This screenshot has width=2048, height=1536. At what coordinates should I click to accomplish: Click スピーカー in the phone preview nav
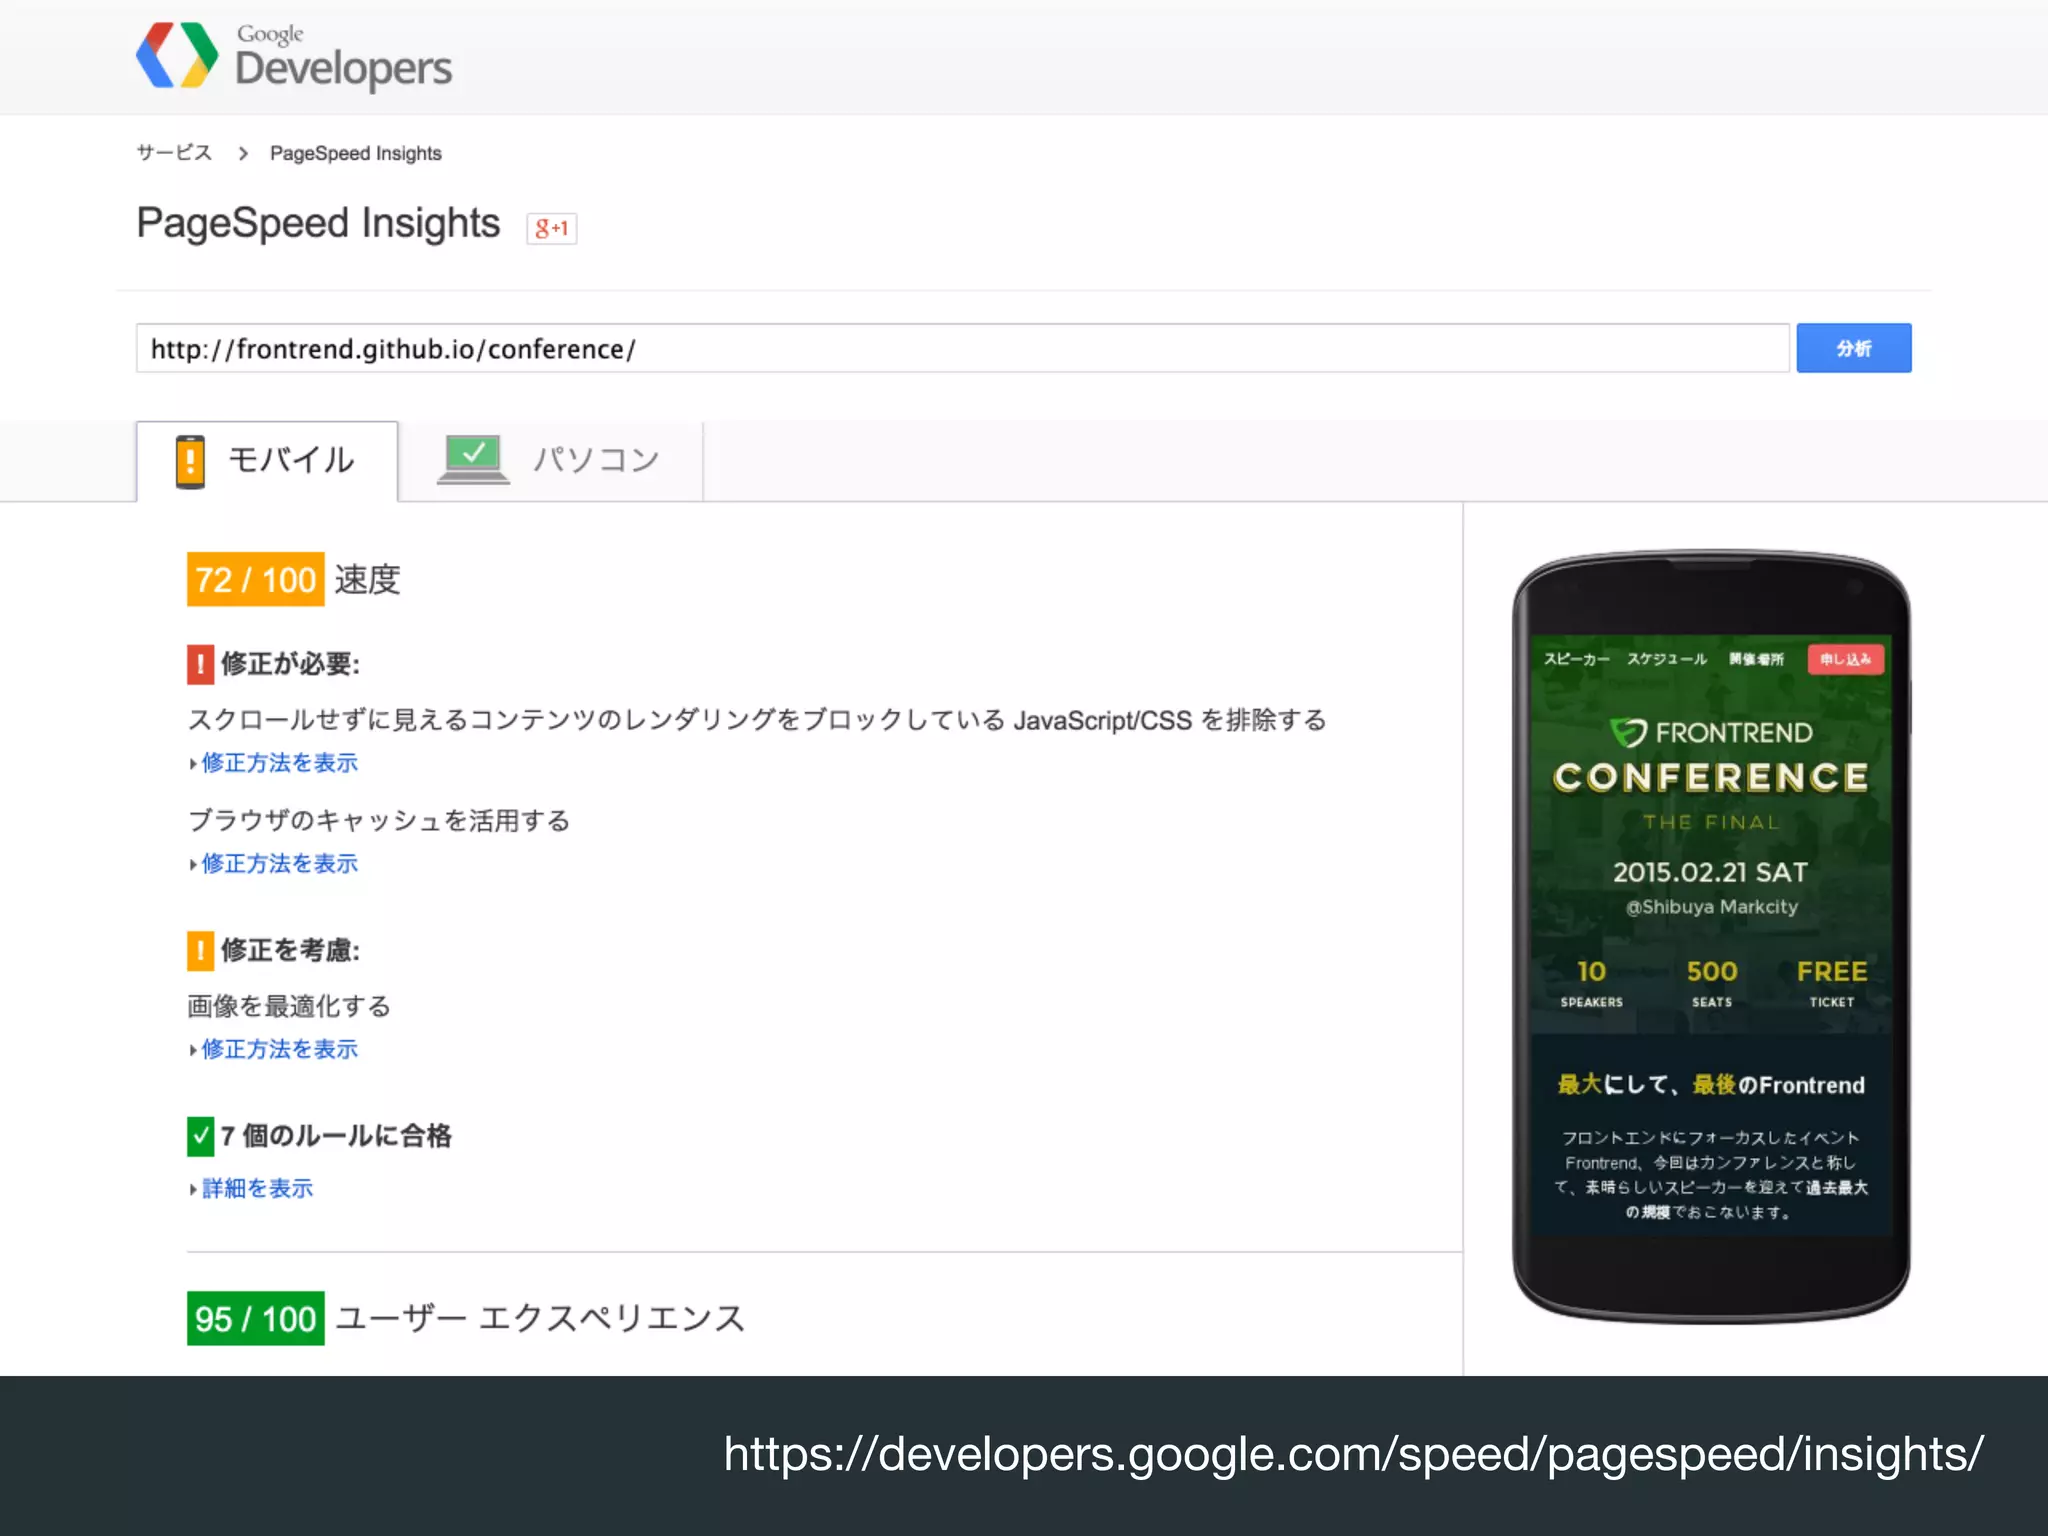point(1576,659)
